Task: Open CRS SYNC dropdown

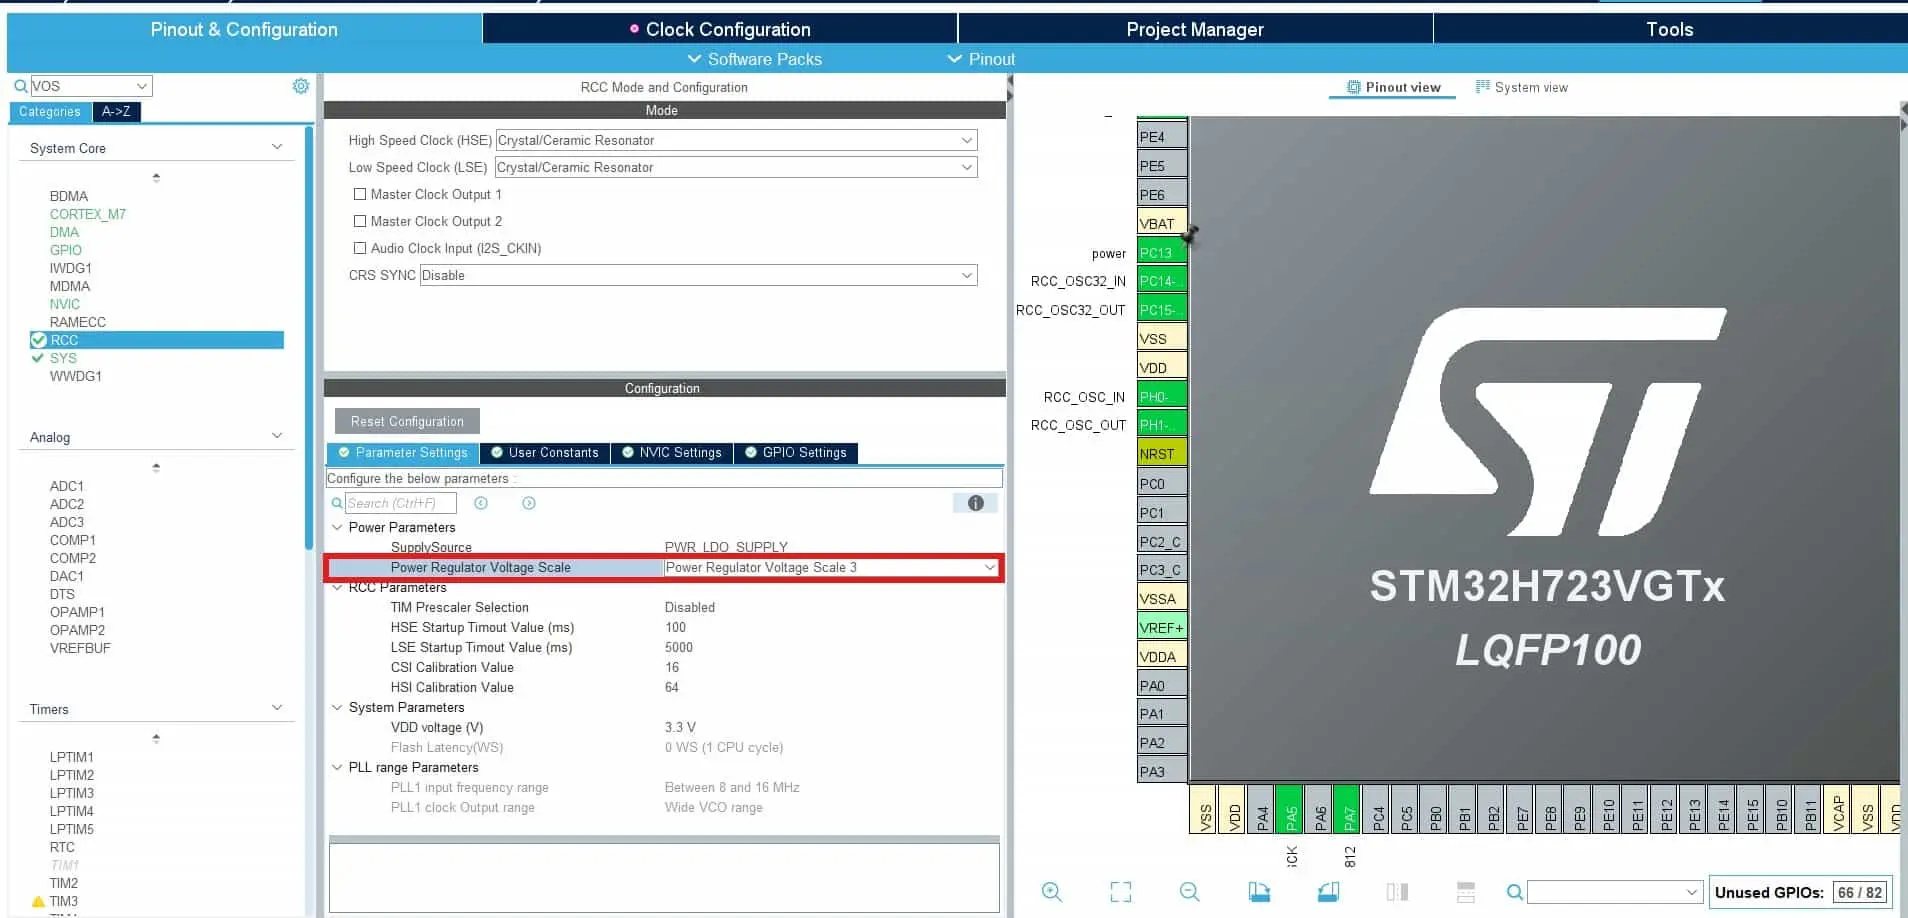Action: (x=698, y=275)
